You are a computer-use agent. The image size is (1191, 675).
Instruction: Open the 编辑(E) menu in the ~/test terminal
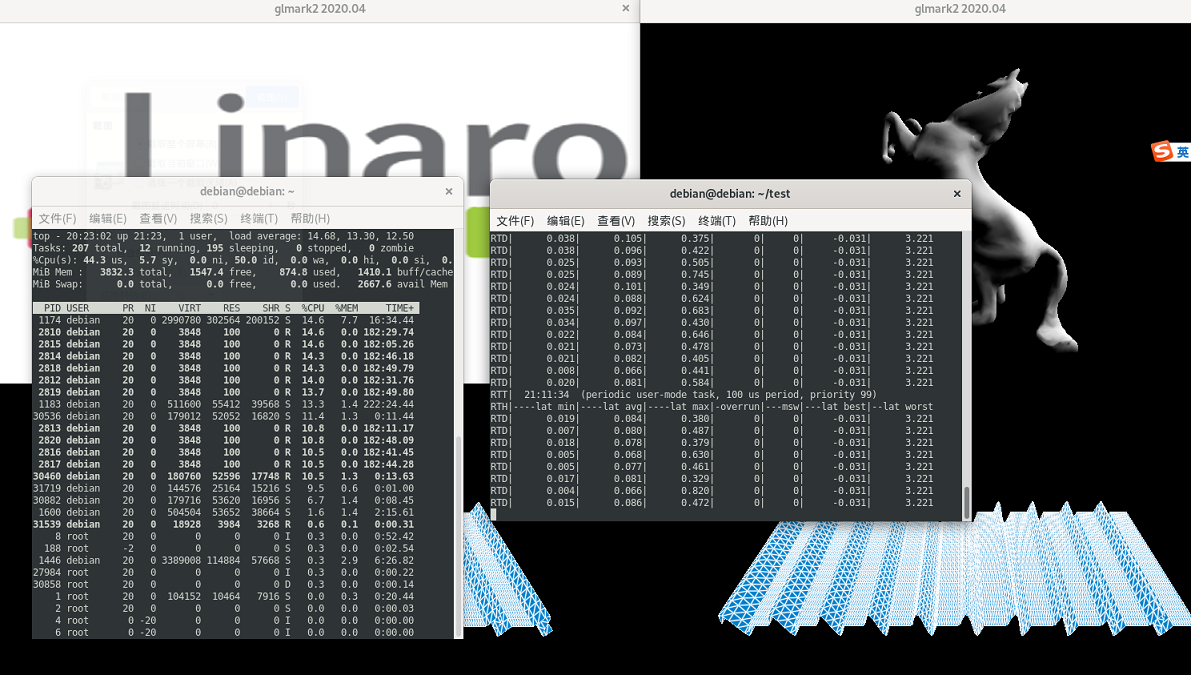(x=565, y=221)
